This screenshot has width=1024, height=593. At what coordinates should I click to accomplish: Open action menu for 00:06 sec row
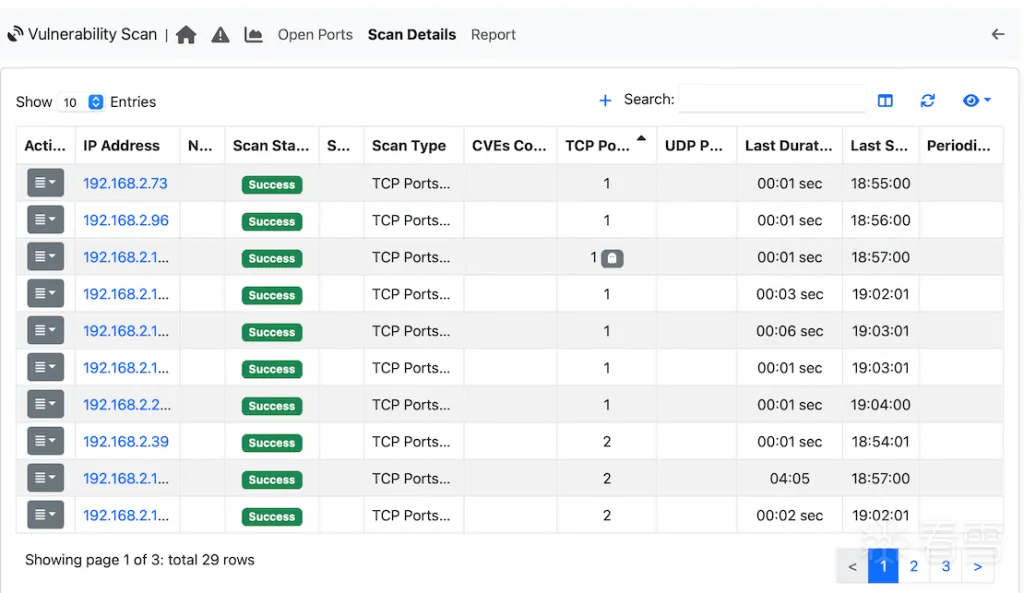(45, 330)
